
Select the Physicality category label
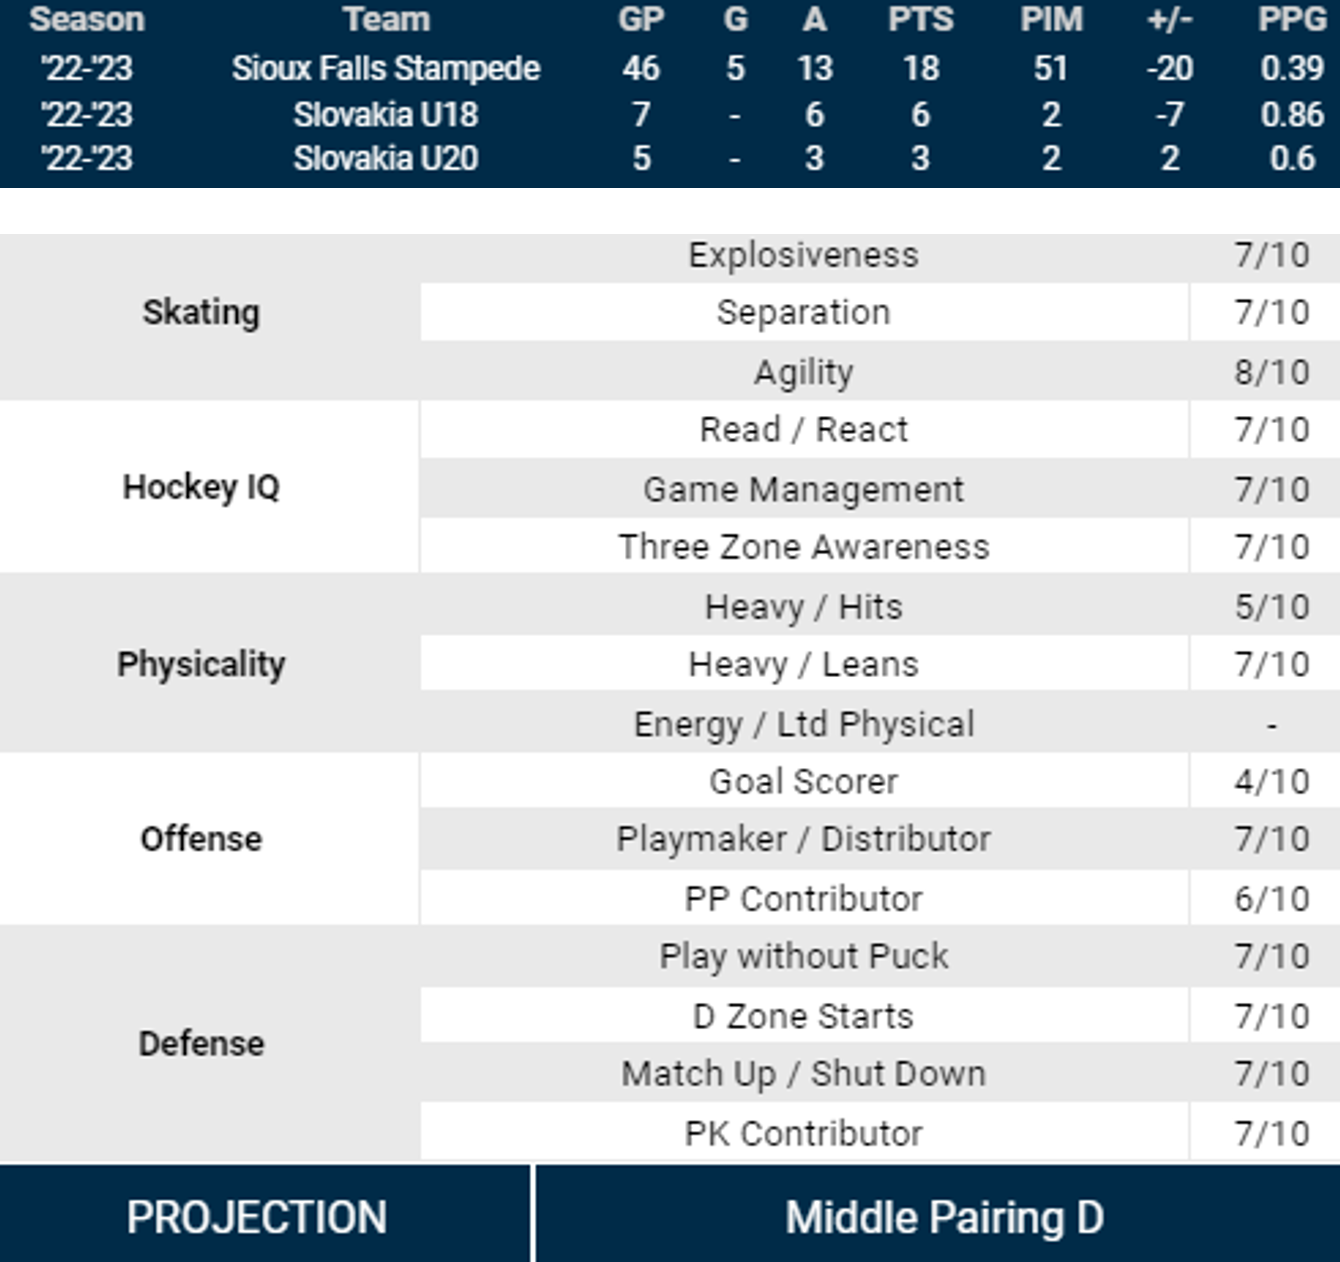click(201, 664)
